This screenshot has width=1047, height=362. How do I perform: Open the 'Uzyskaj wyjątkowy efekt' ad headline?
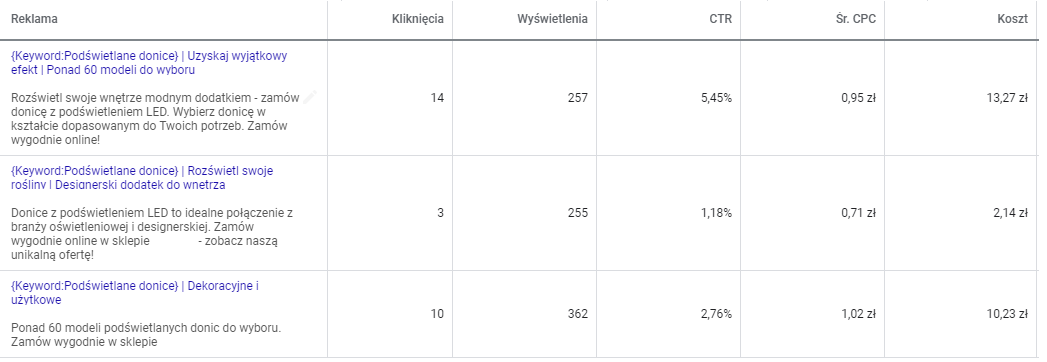[149, 63]
